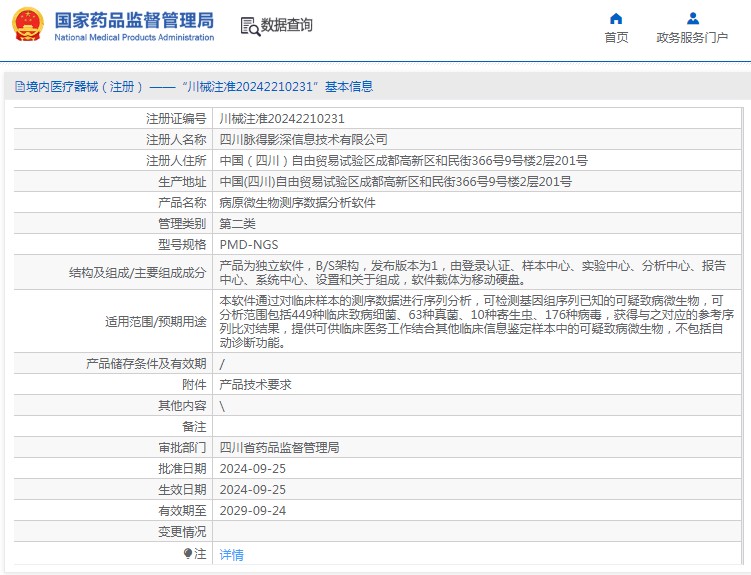Image resolution: width=751 pixels, height=575 pixels.
Task: Select 四川省药品监督管理局 approval department
Action: [x=279, y=448]
